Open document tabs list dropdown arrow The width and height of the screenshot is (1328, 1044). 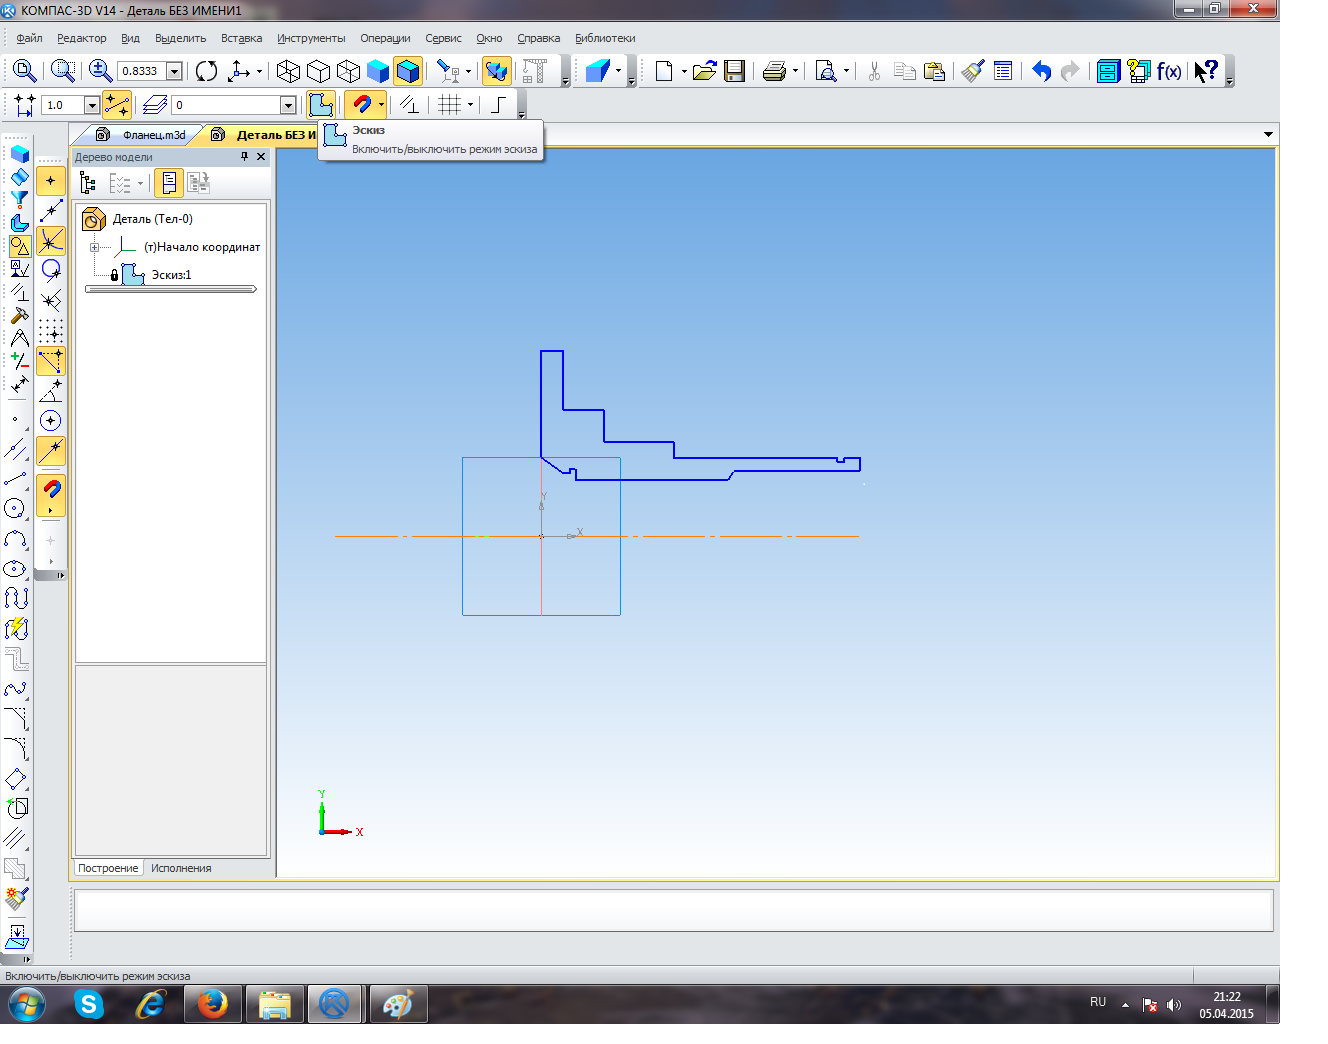click(x=1268, y=135)
